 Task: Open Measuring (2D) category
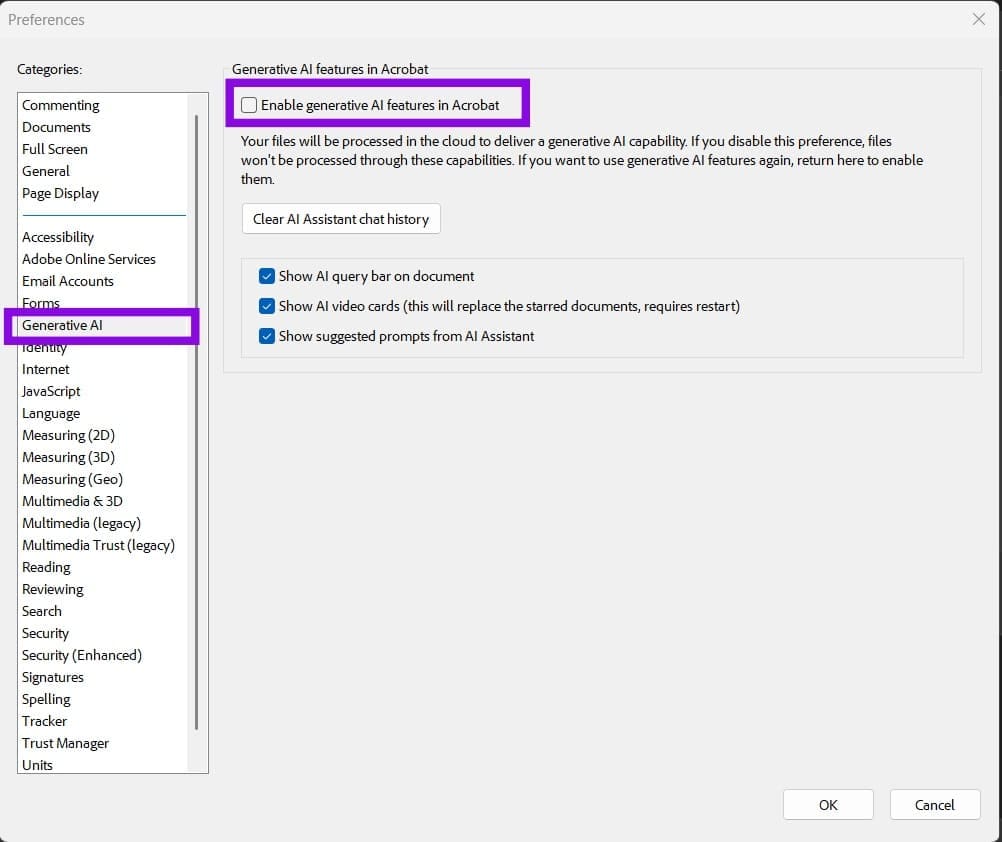pos(68,436)
